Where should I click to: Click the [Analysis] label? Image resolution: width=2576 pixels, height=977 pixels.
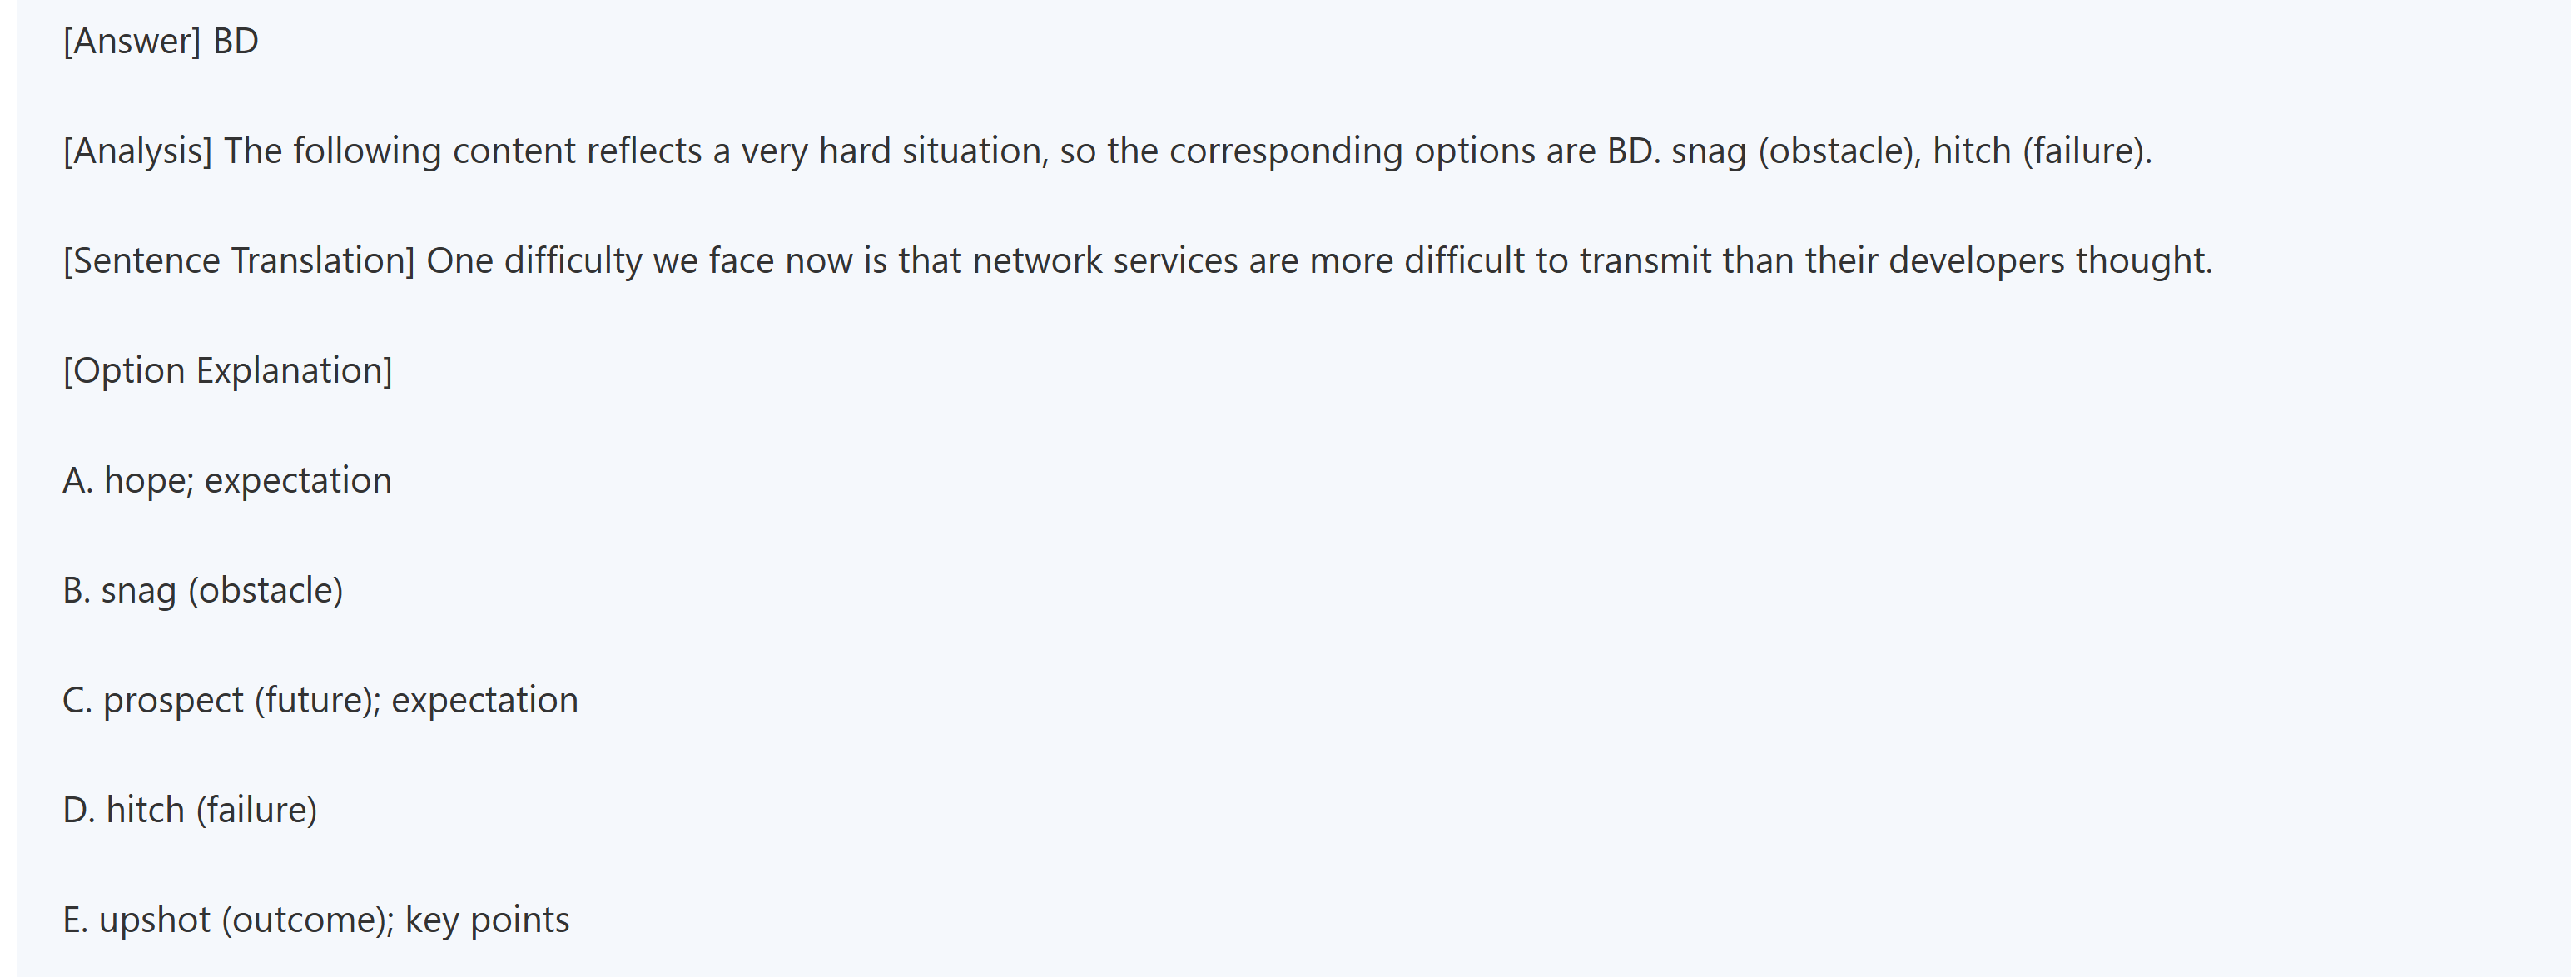[137, 152]
